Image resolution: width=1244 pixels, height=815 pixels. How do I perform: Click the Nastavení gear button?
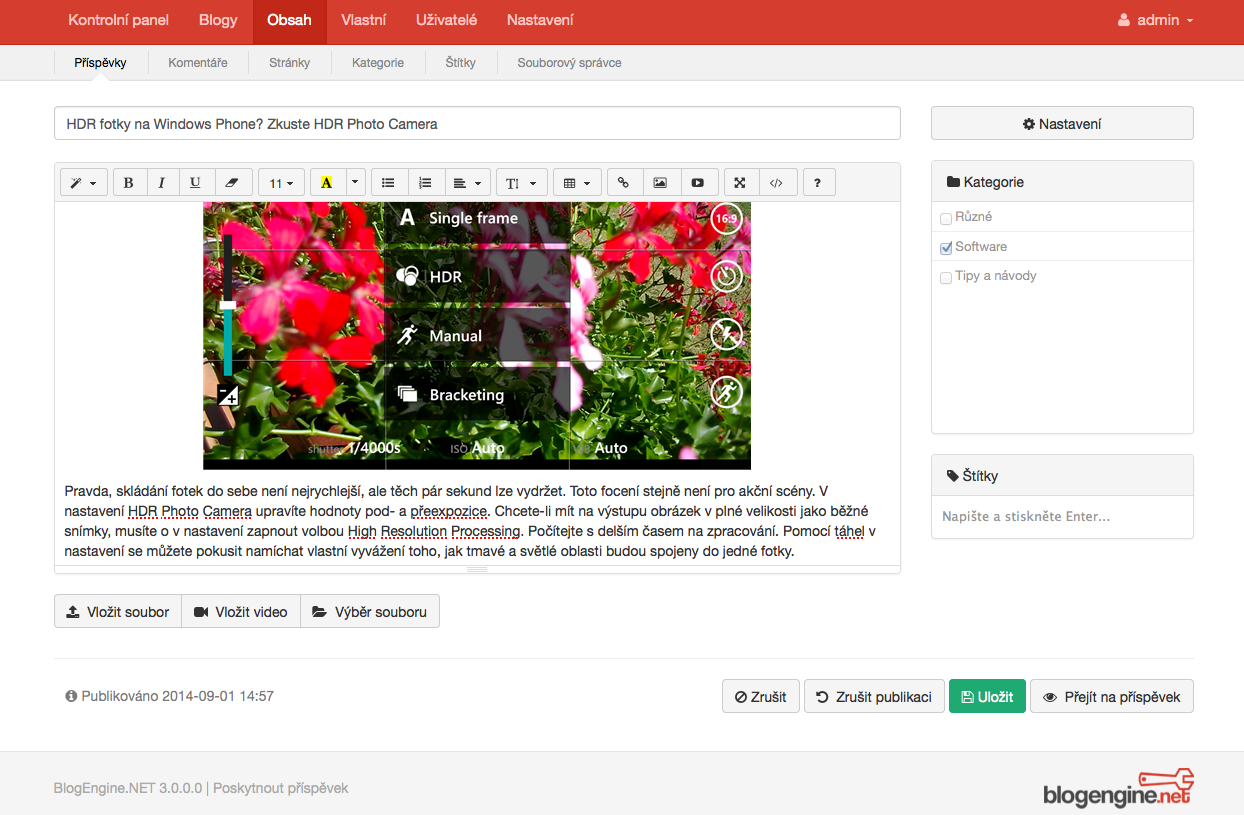tap(1062, 124)
